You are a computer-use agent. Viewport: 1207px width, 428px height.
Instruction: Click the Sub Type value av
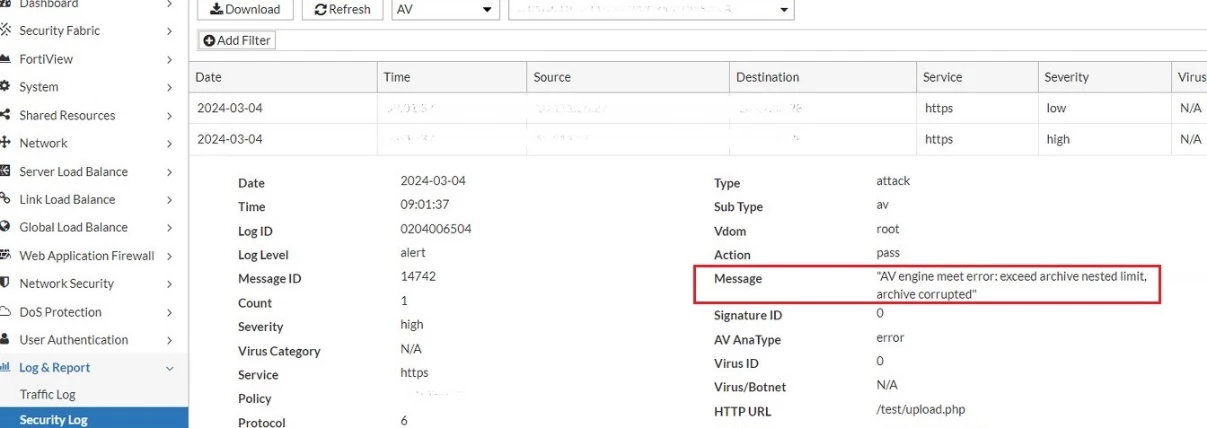click(x=882, y=205)
